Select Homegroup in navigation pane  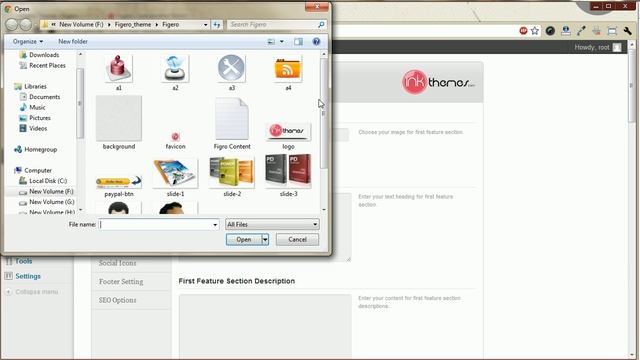click(36, 149)
